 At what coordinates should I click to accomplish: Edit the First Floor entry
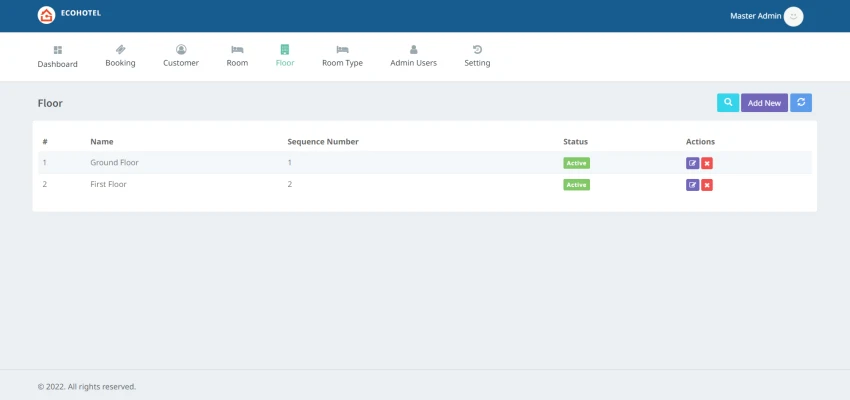692,185
